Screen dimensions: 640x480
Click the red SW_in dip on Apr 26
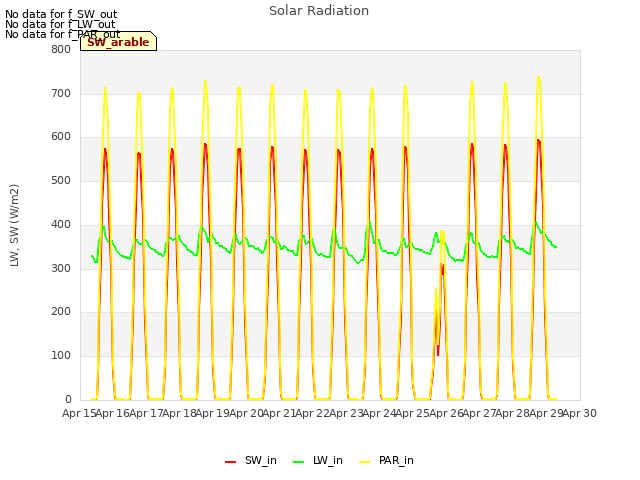tap(438, 353)
